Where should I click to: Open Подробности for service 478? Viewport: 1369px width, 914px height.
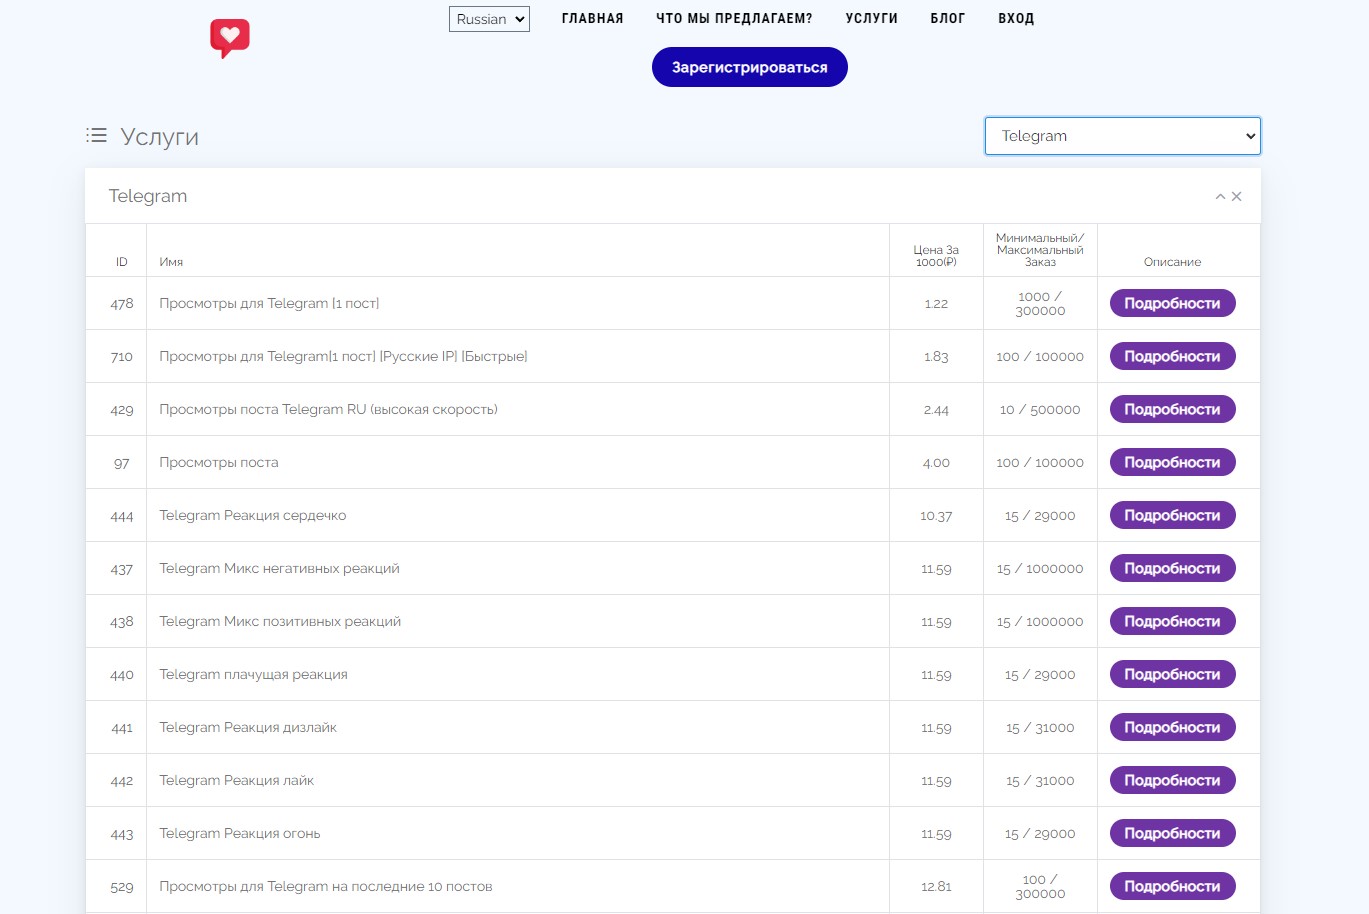[x=1172, y=303]
